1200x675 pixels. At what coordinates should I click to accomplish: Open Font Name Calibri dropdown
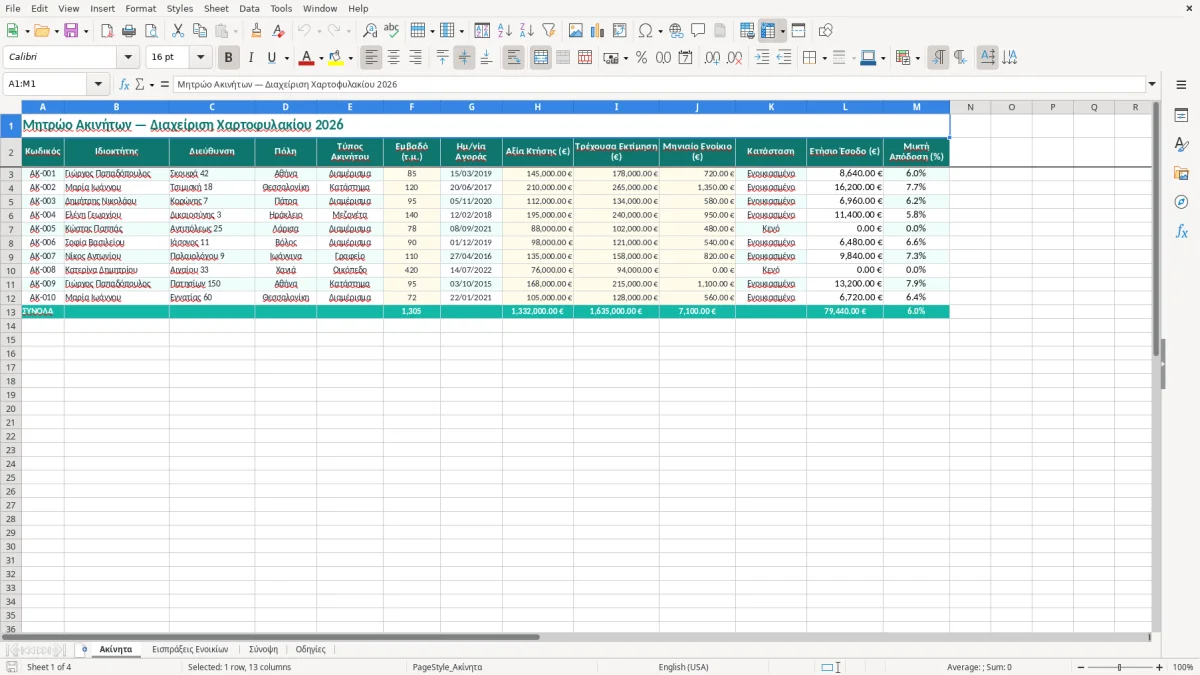click(x=127, y=58)
